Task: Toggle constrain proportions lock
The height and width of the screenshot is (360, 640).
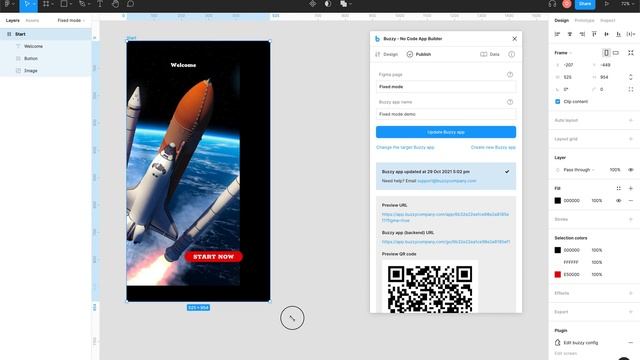Action: 631,77
